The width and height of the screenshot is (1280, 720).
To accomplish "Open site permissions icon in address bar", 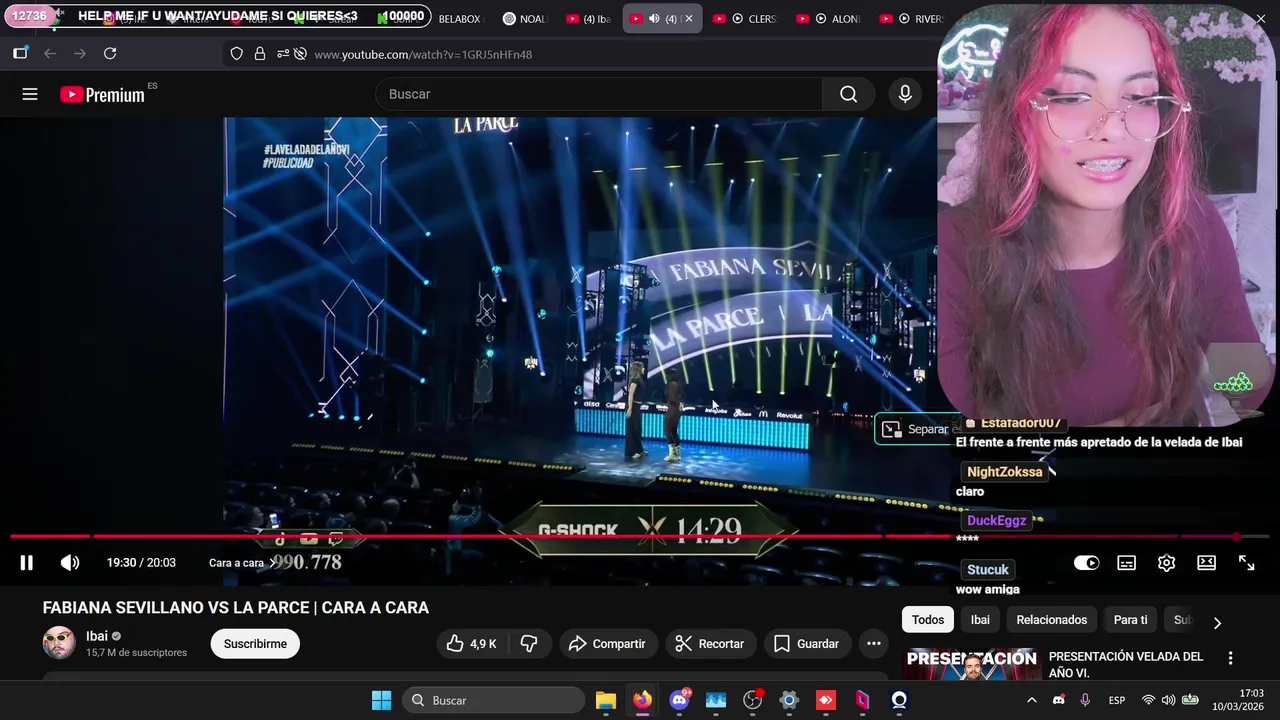I will 284,54.
